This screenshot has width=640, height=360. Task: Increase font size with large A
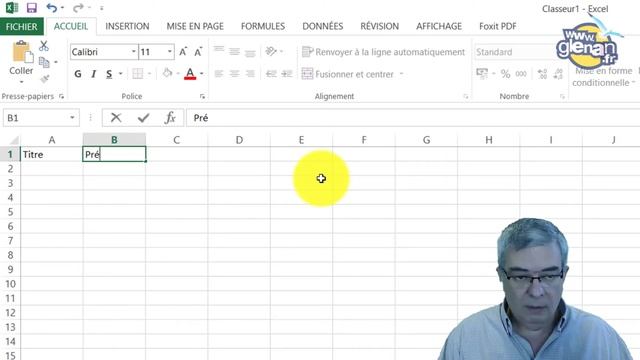pos(183,51)
